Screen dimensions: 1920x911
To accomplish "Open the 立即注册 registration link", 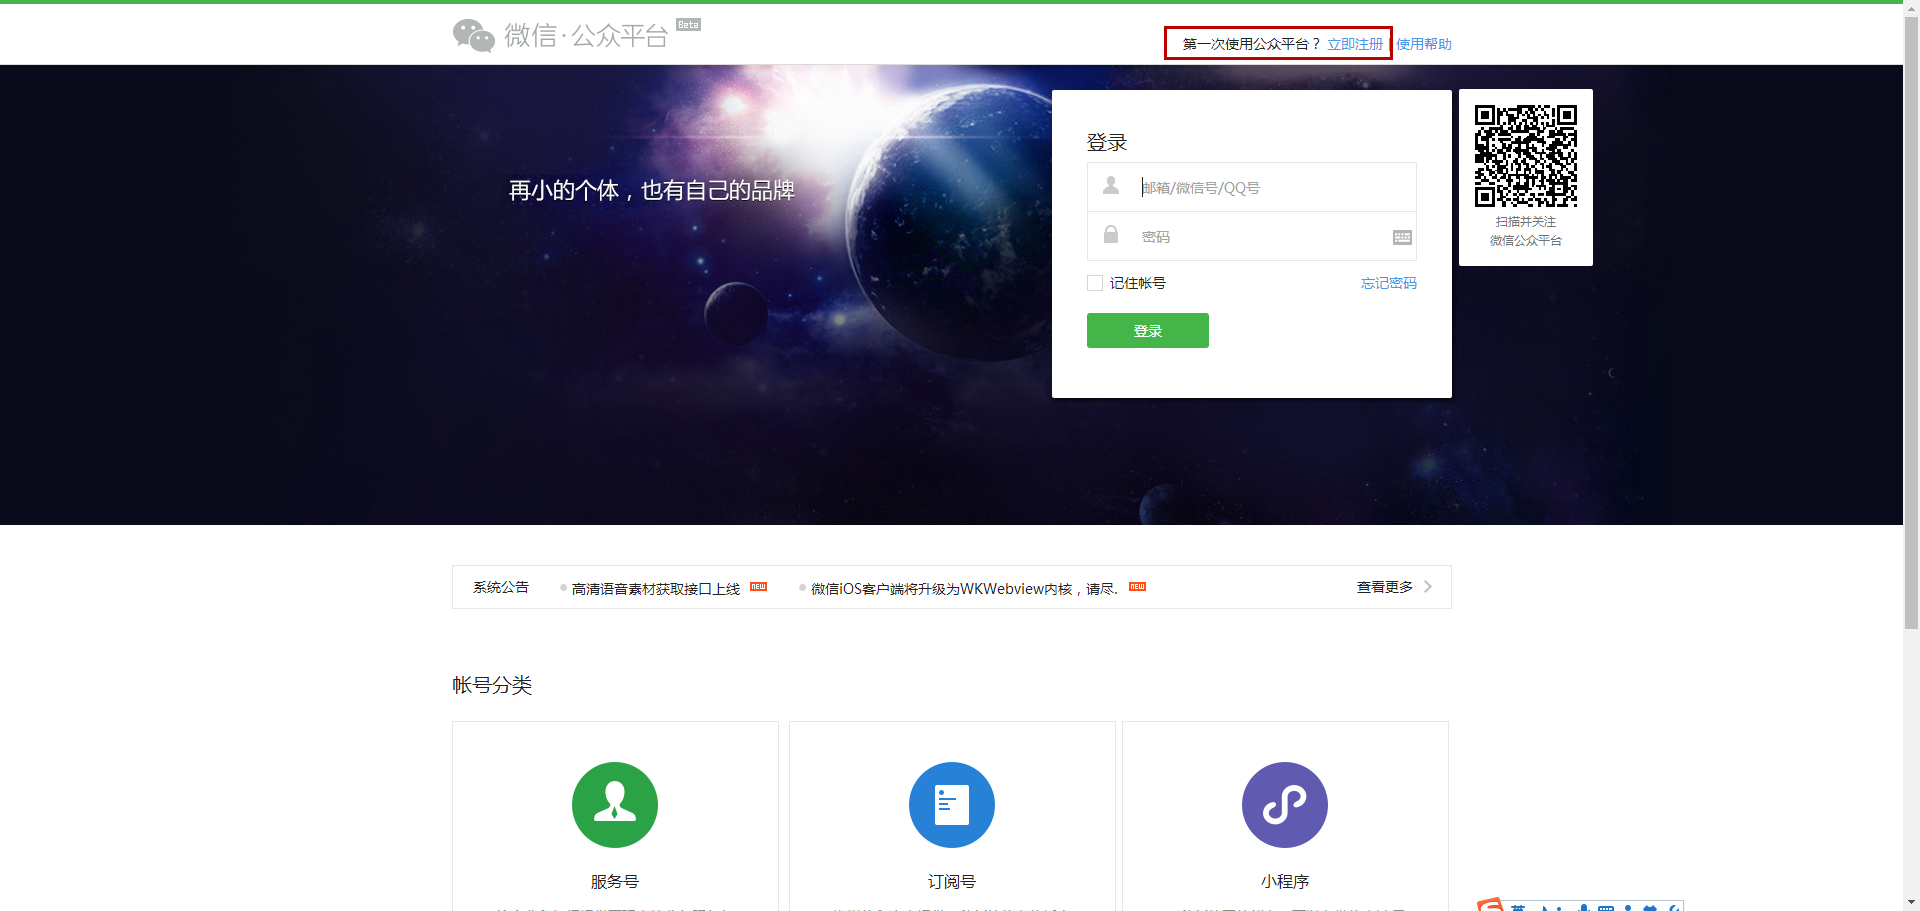I will point(1354,44).
